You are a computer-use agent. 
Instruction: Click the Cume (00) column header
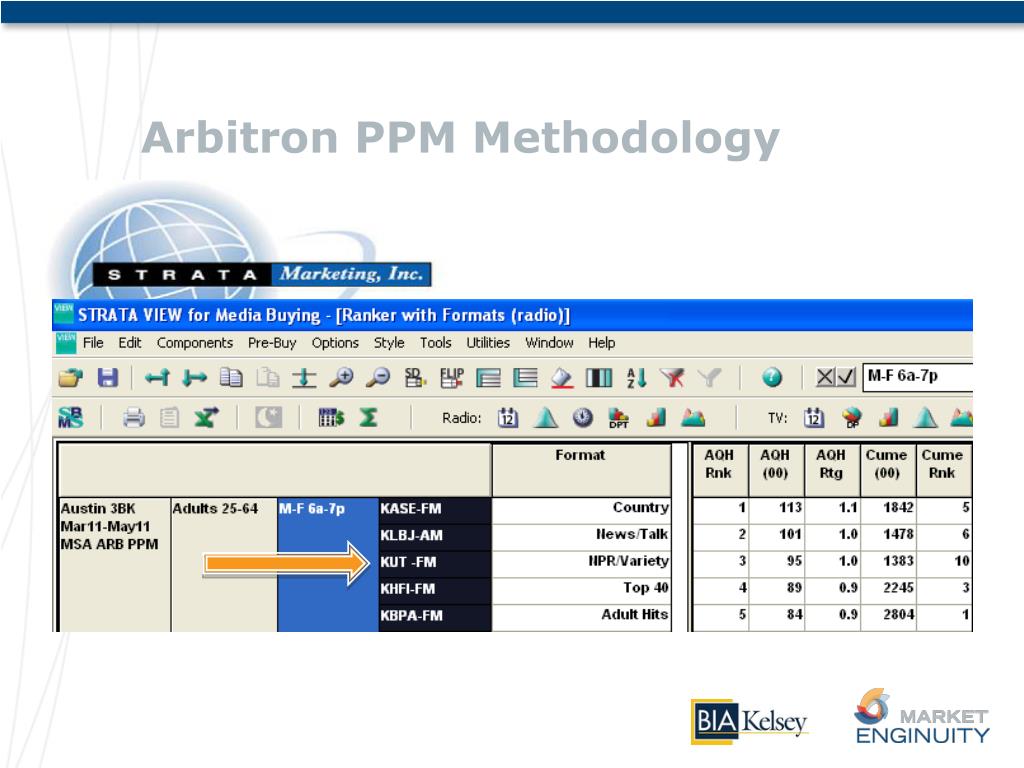[x=887, y=470]
